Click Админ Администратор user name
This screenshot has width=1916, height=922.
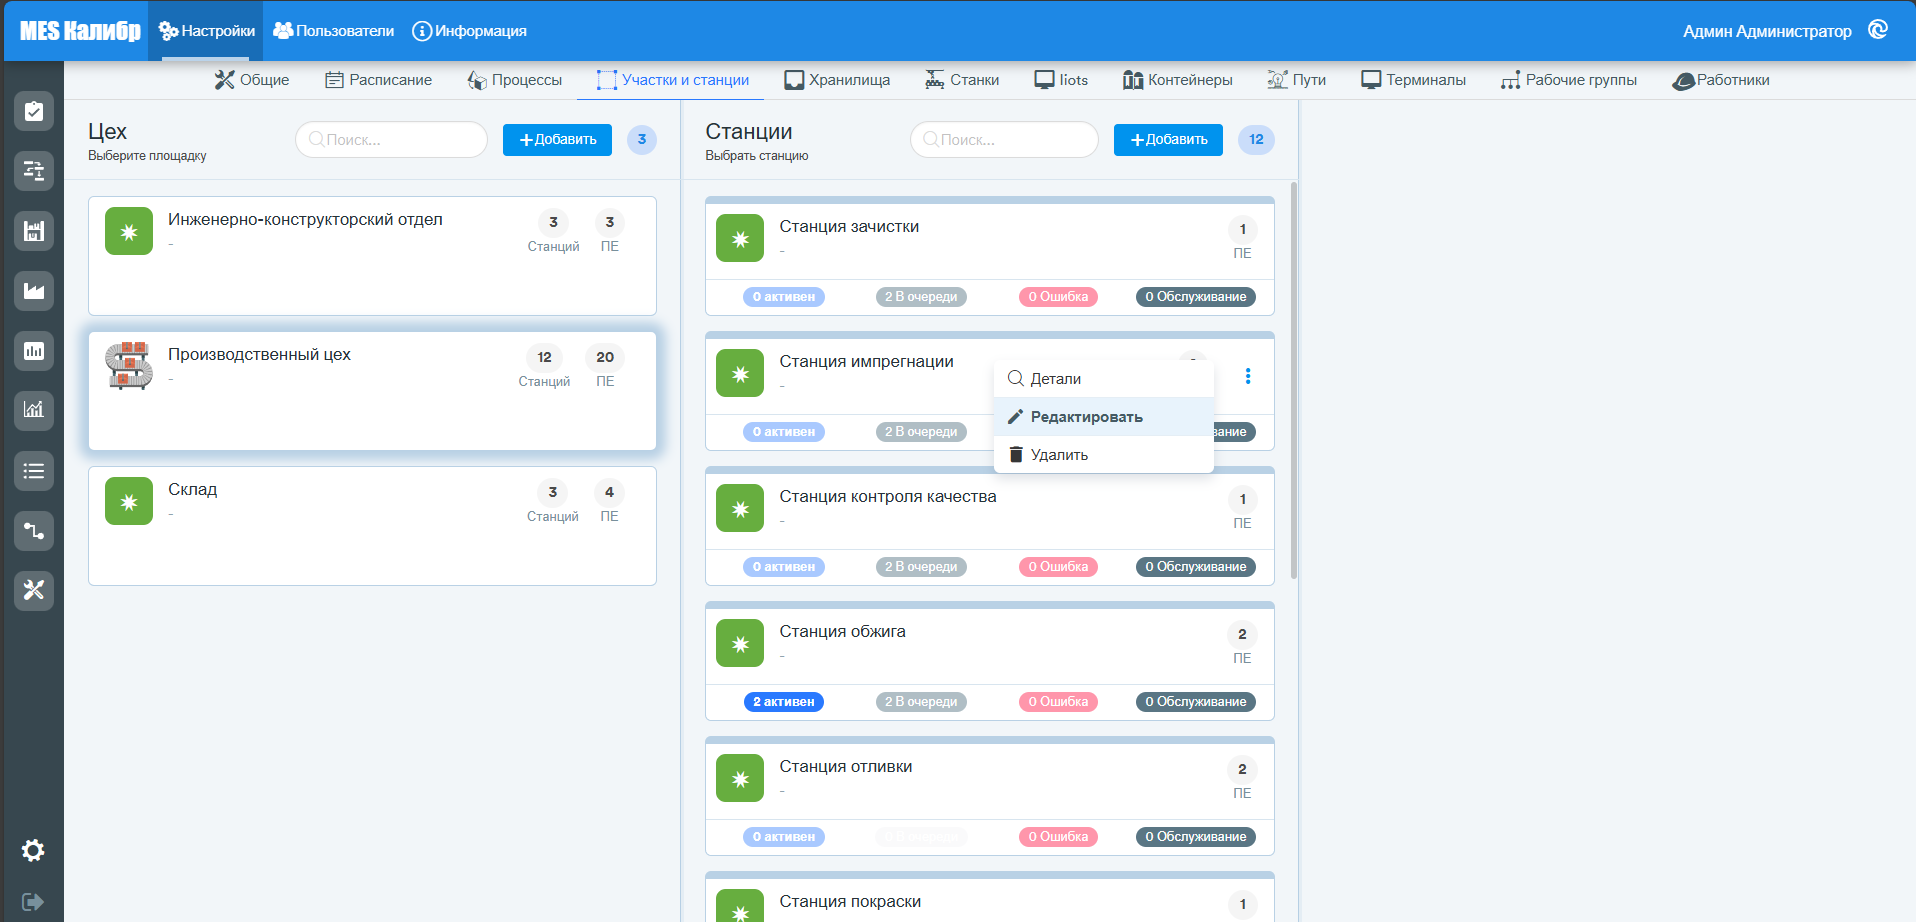1767,31
